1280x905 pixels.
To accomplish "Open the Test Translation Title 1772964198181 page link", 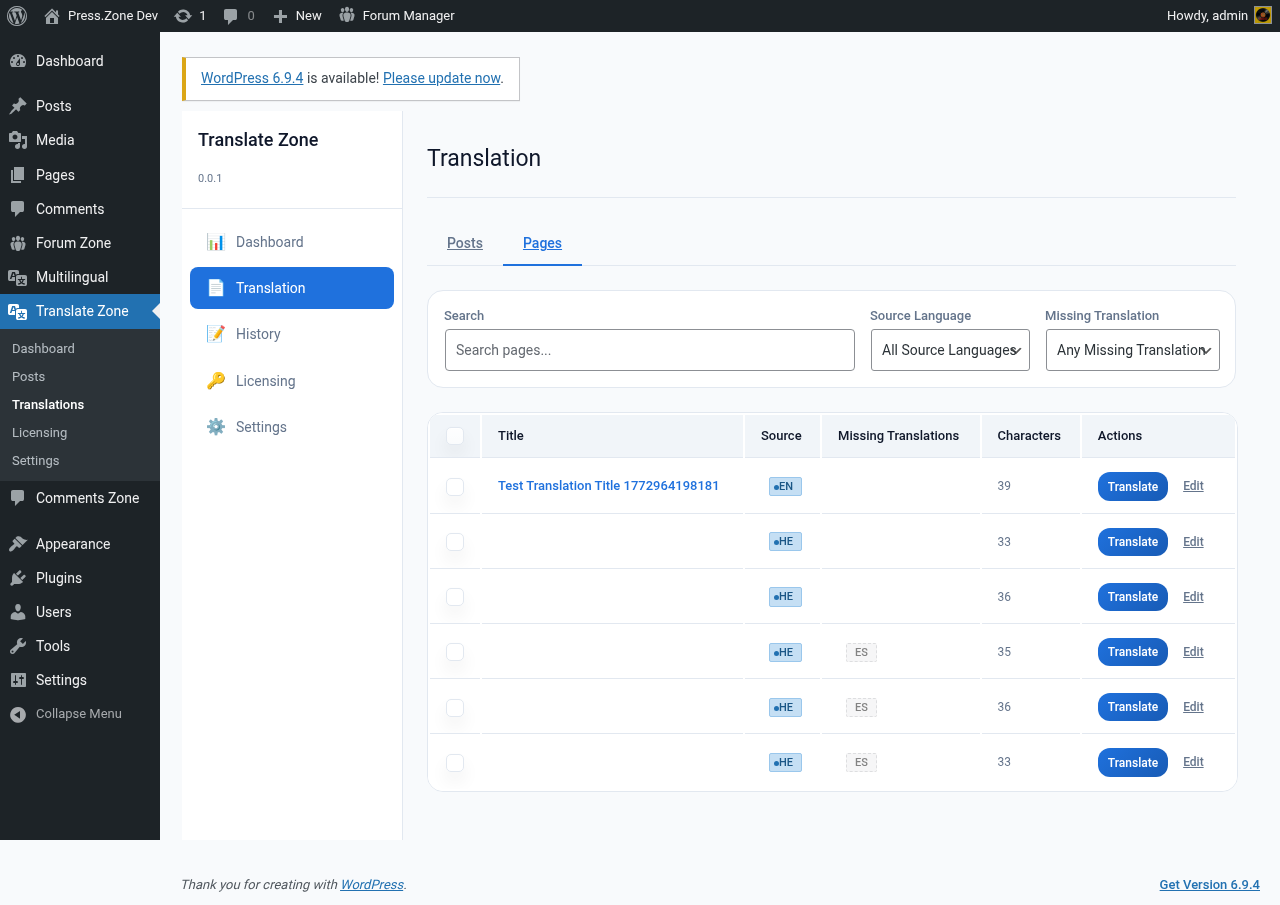I will click(x=608, y=486).
